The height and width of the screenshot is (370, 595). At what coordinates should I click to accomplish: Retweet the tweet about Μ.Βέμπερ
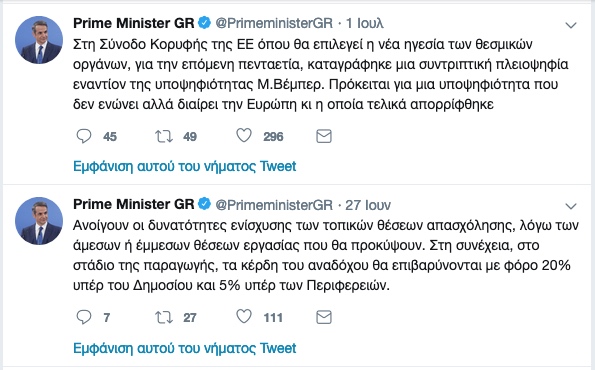[x=164, y=136]
